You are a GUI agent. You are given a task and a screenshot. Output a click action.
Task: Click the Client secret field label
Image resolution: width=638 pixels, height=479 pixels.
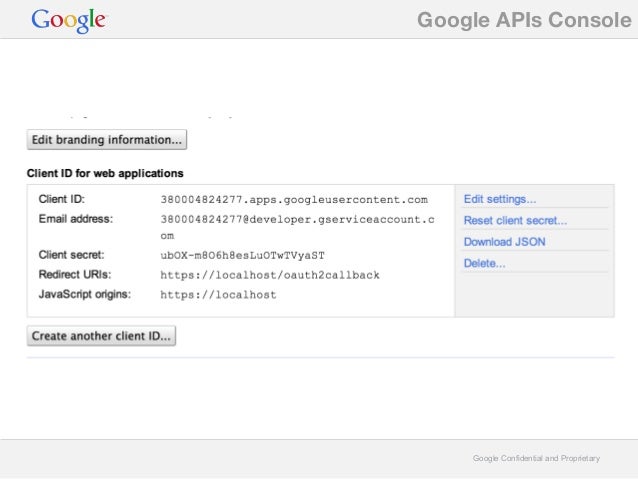point(72,255)
